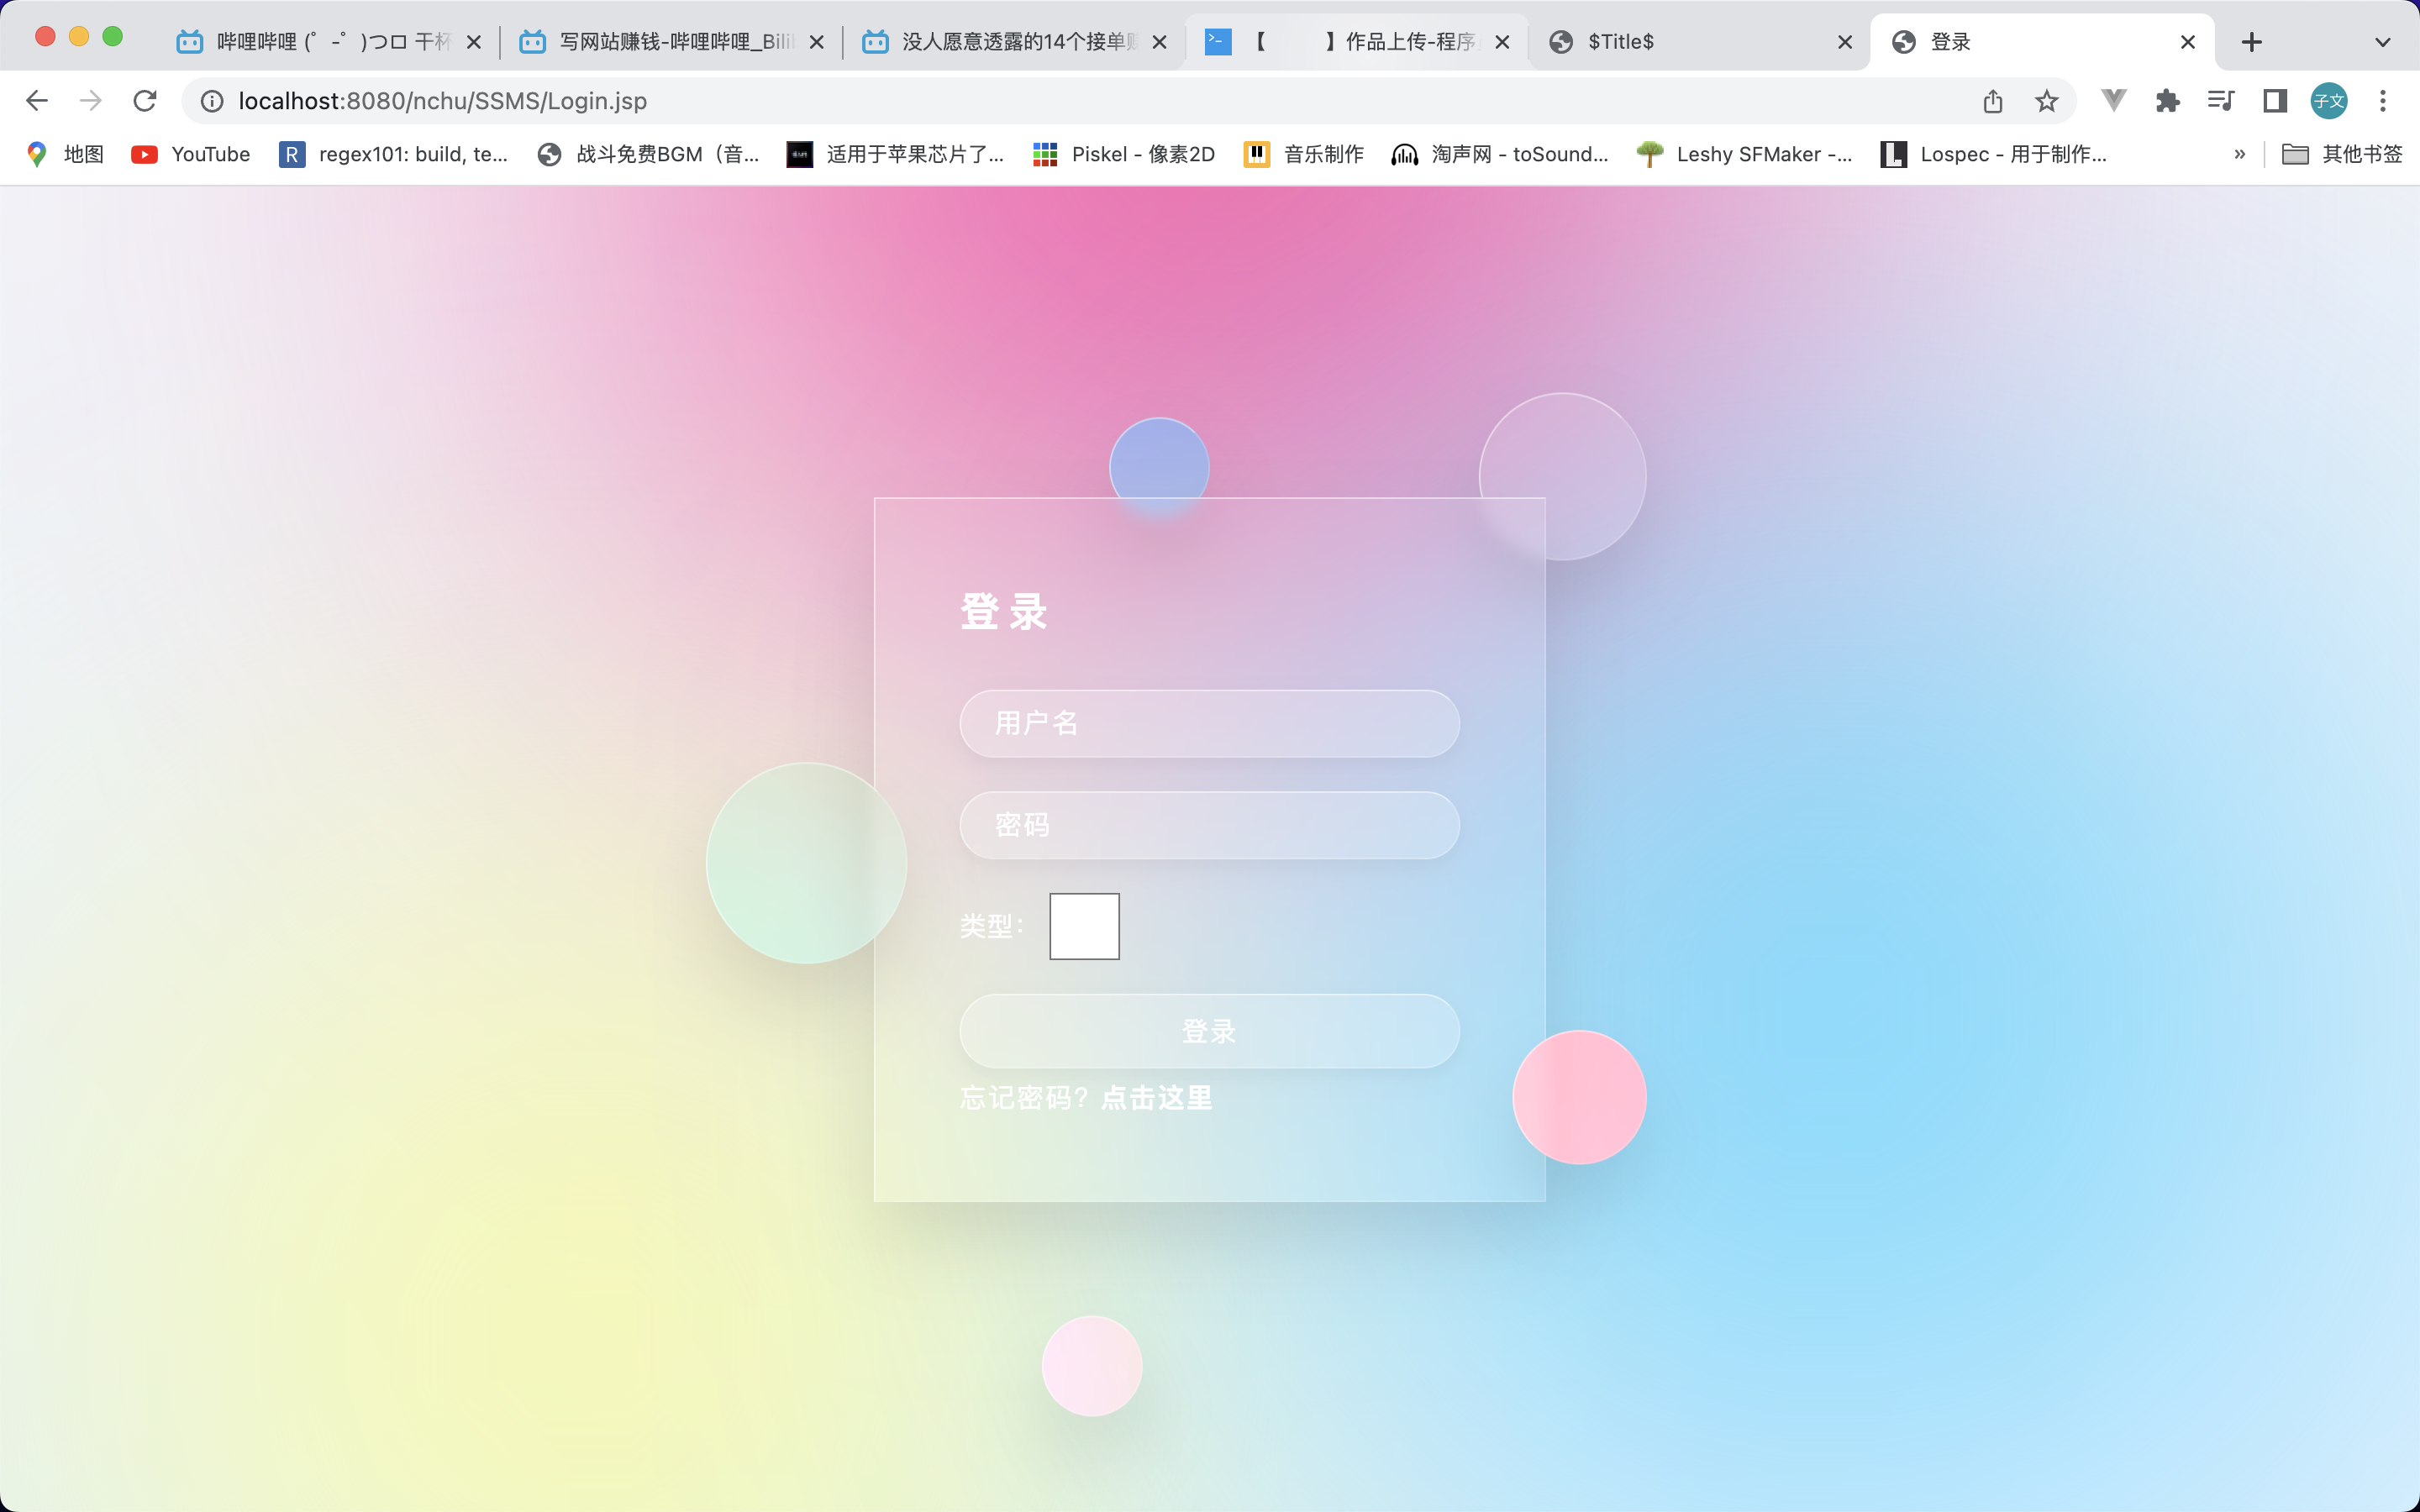Click the share/export page icon

point(1993,101)
